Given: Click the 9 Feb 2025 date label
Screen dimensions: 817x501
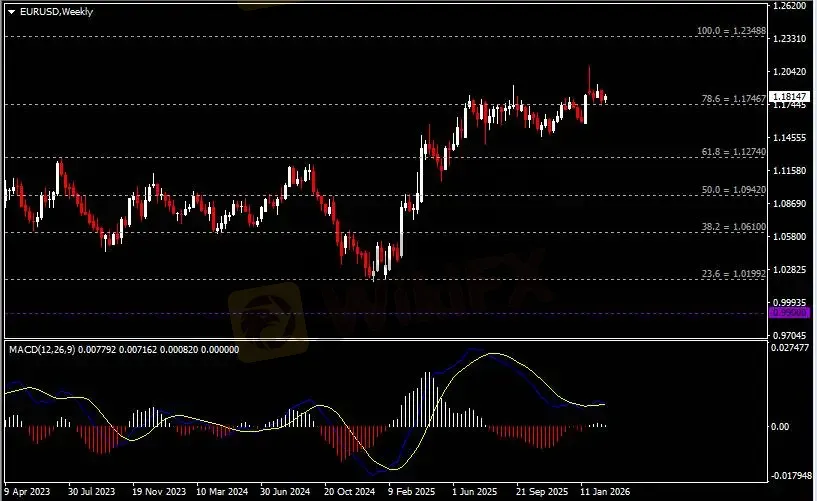Looking at the screenshot, I should point(412,491).
